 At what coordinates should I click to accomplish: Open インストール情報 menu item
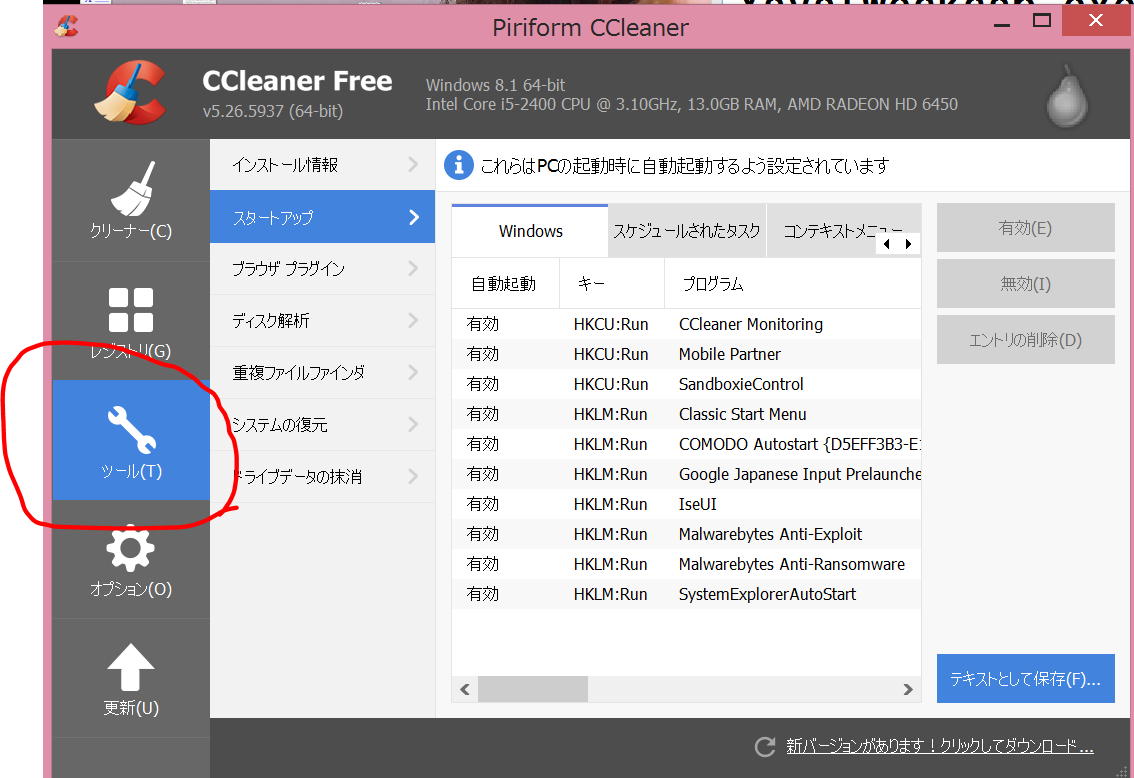click(x=323, y=165)
